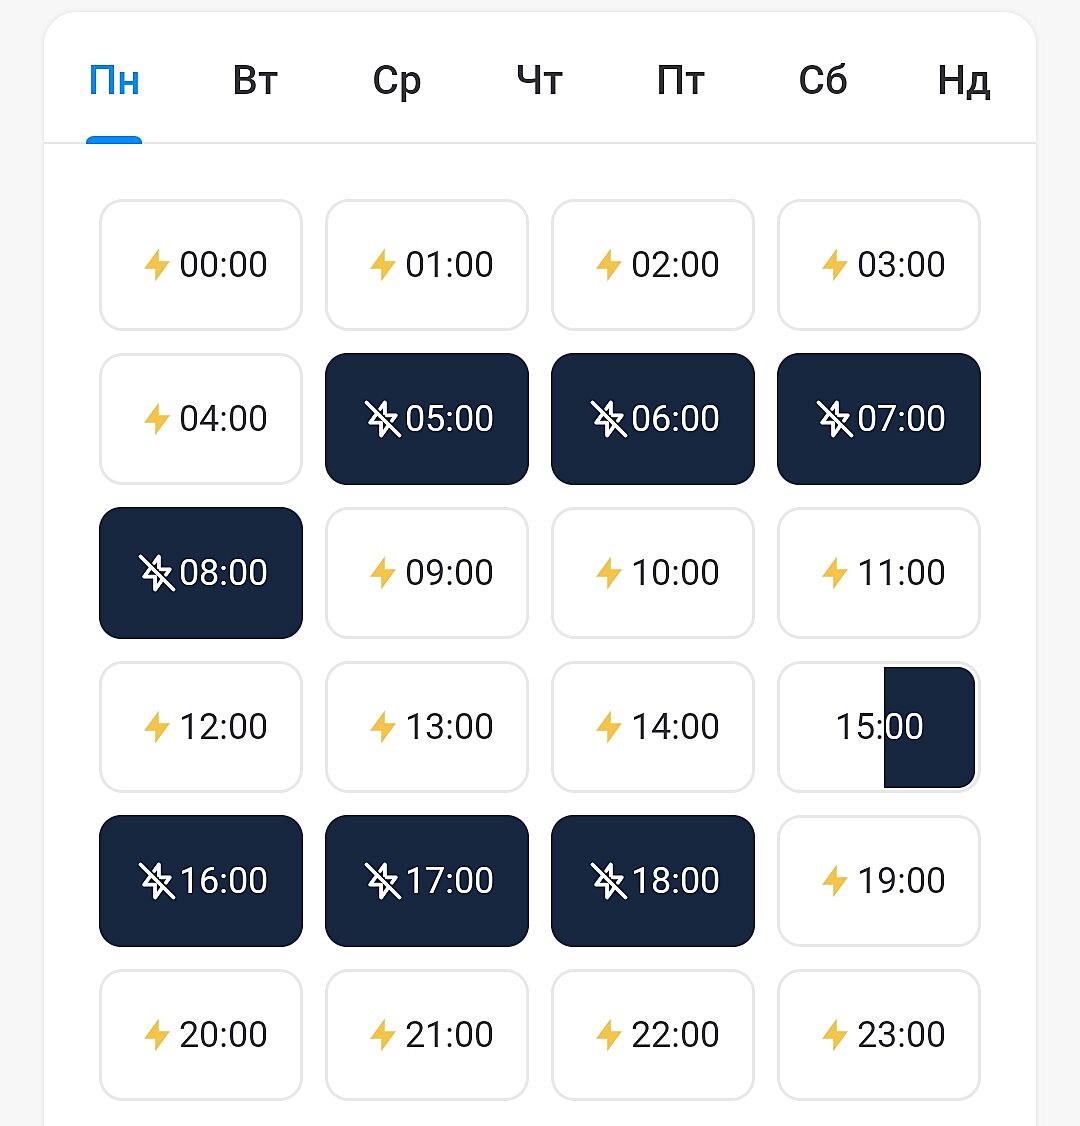Click power-off icon in 08:00 slot
The height and width of the screenshot is (1126, 1080).
click(x=156, y=573)
